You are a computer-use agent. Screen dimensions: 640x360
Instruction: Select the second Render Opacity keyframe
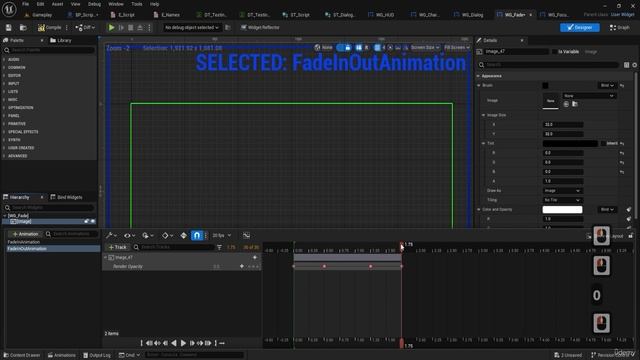(324, 266)
